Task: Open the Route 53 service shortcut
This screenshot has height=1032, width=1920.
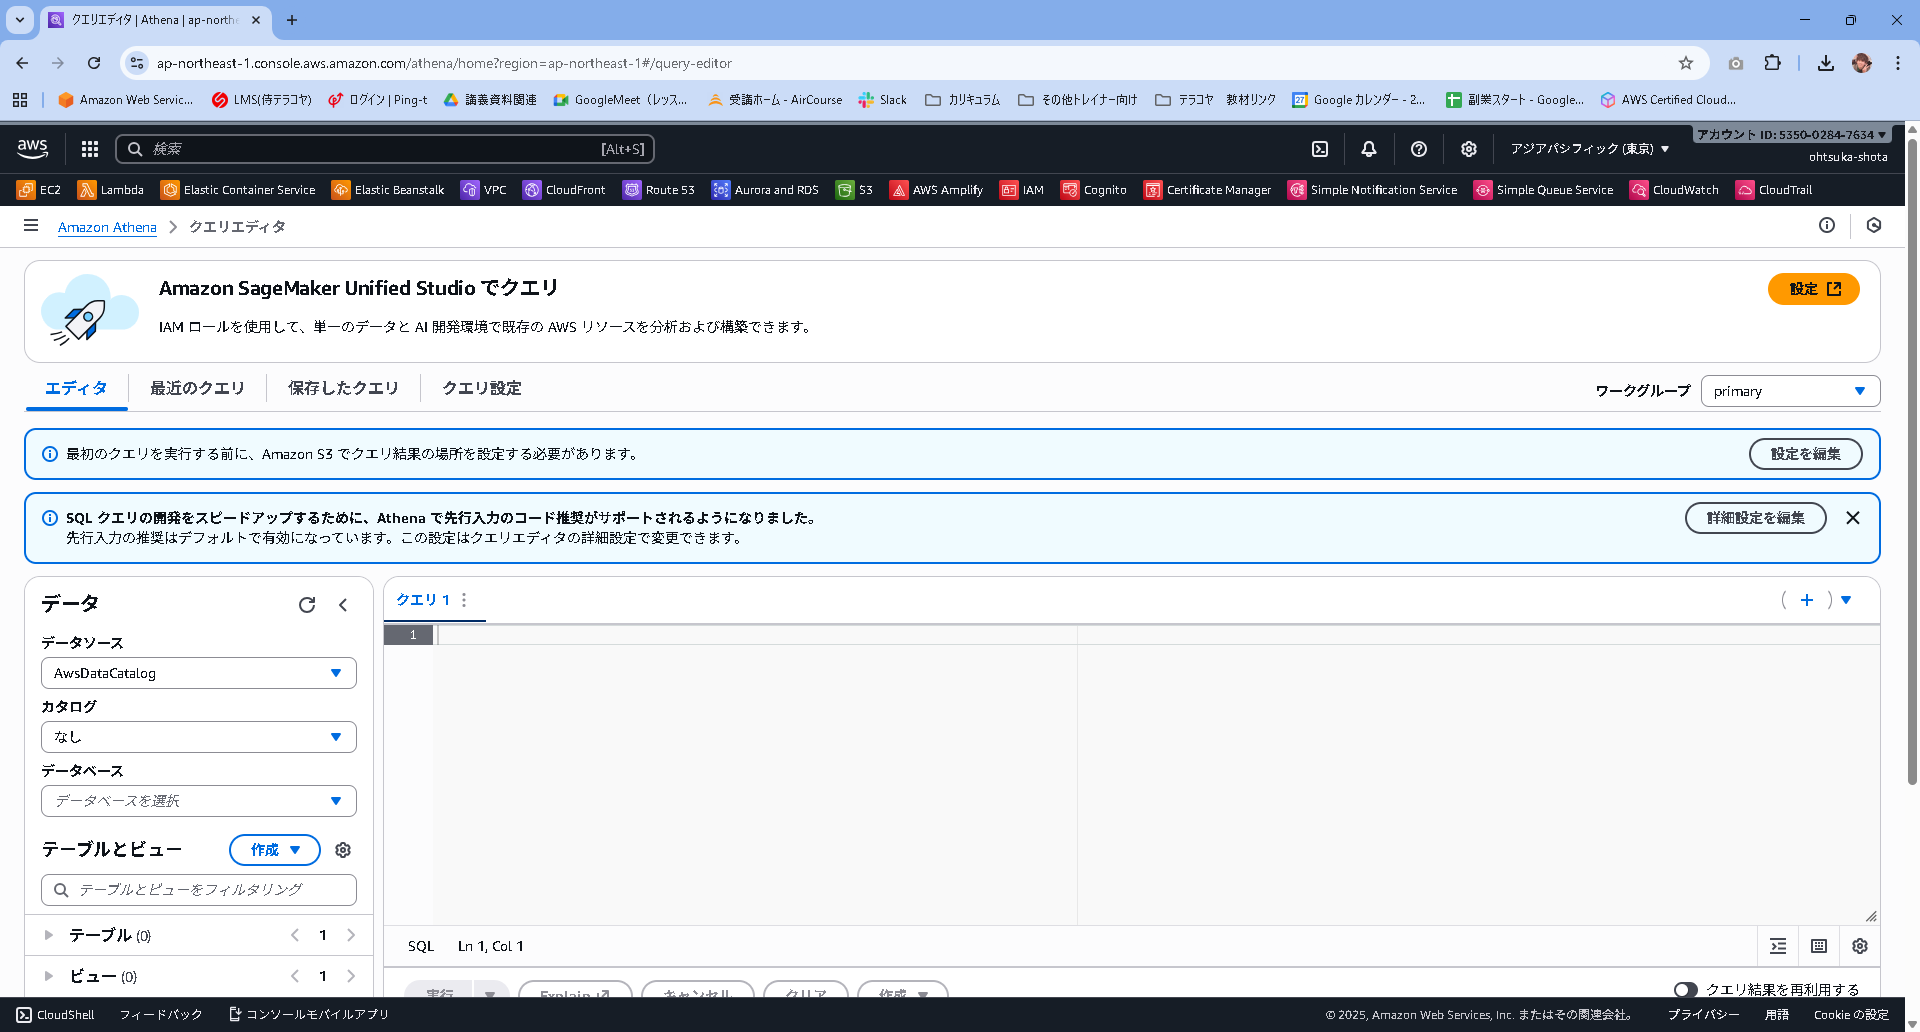Action: 658,190
